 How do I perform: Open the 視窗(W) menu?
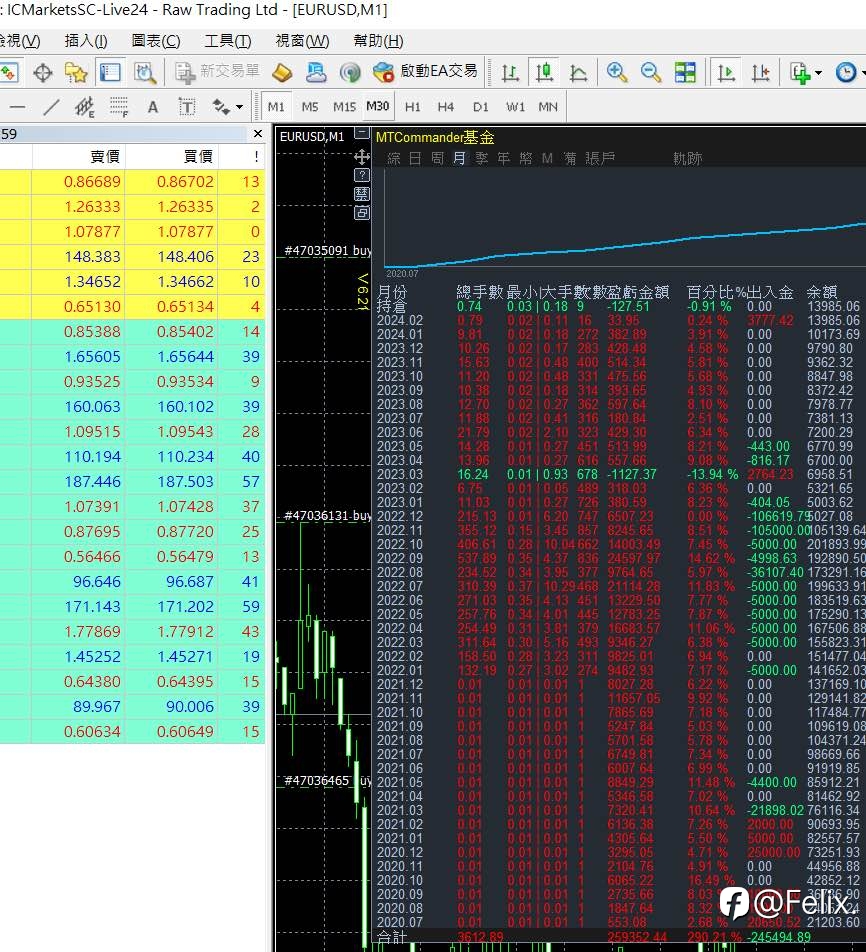point(302,41)
